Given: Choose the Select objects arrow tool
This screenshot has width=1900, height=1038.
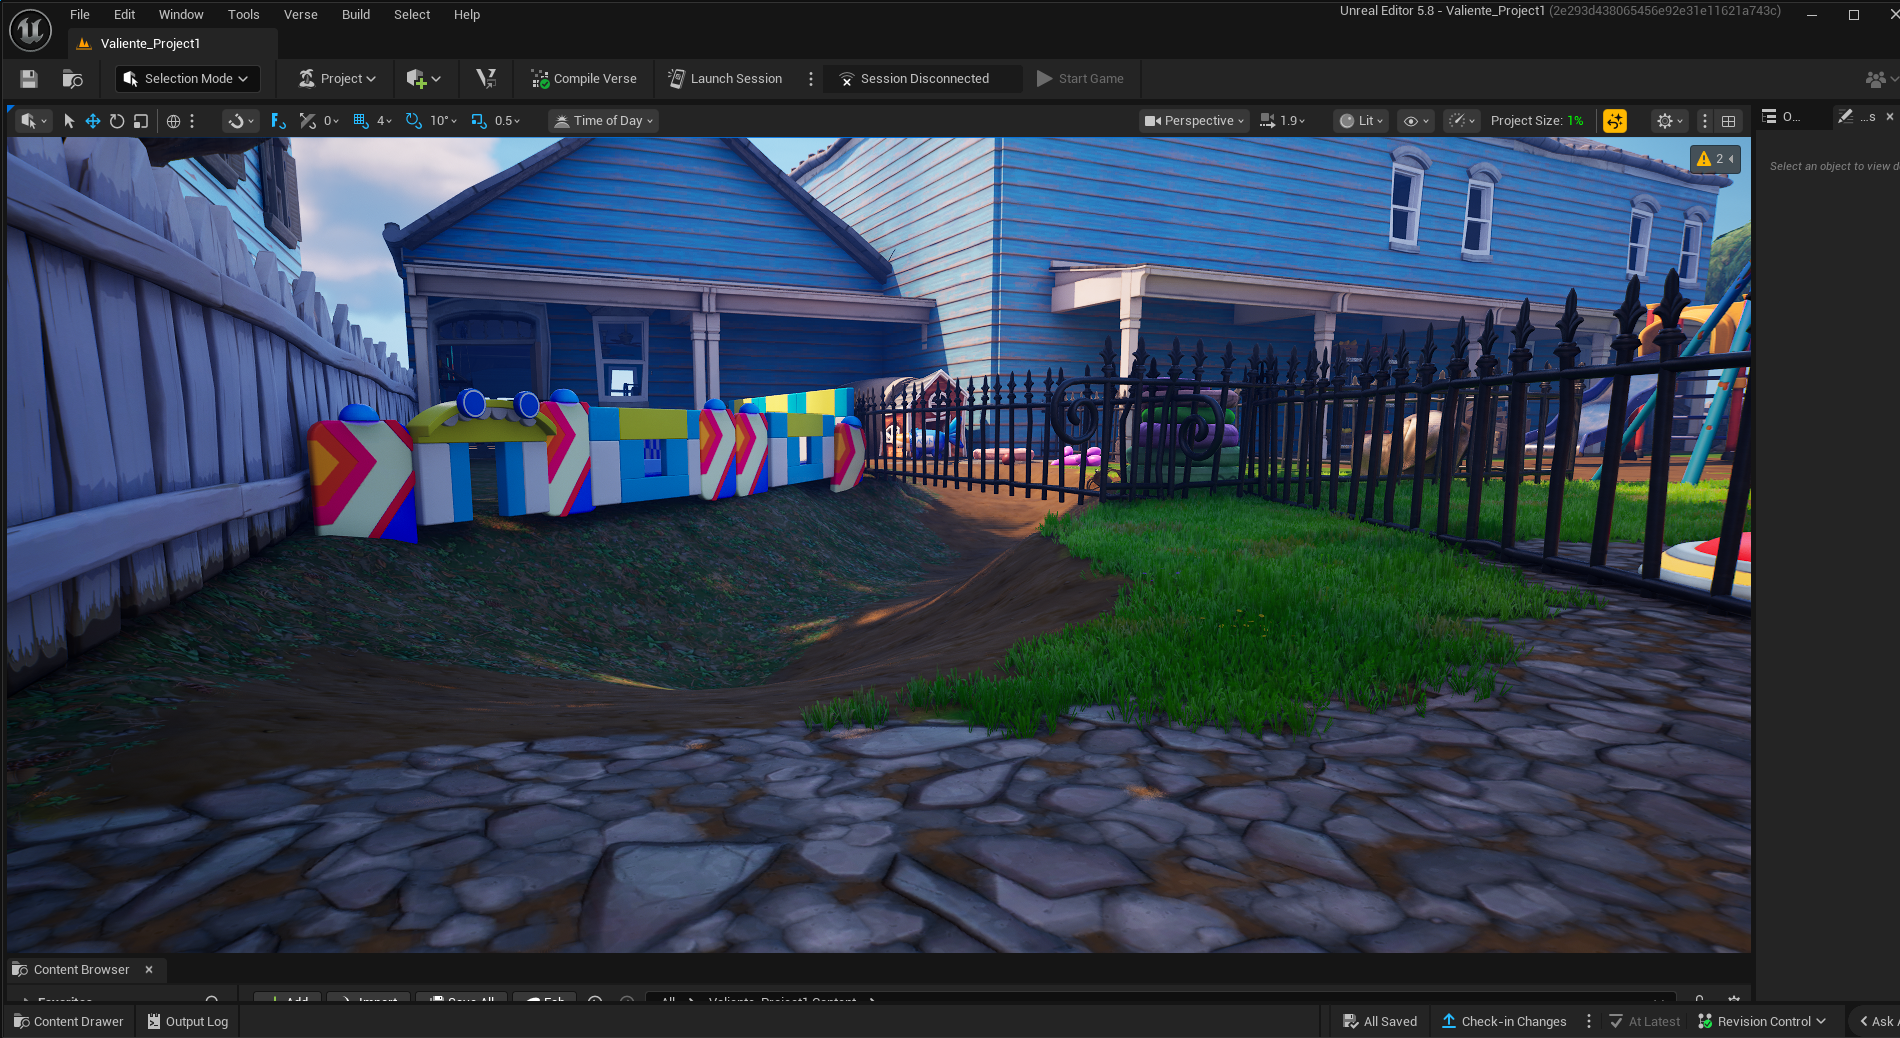Looking at the screenshot, I should [69, 121].
